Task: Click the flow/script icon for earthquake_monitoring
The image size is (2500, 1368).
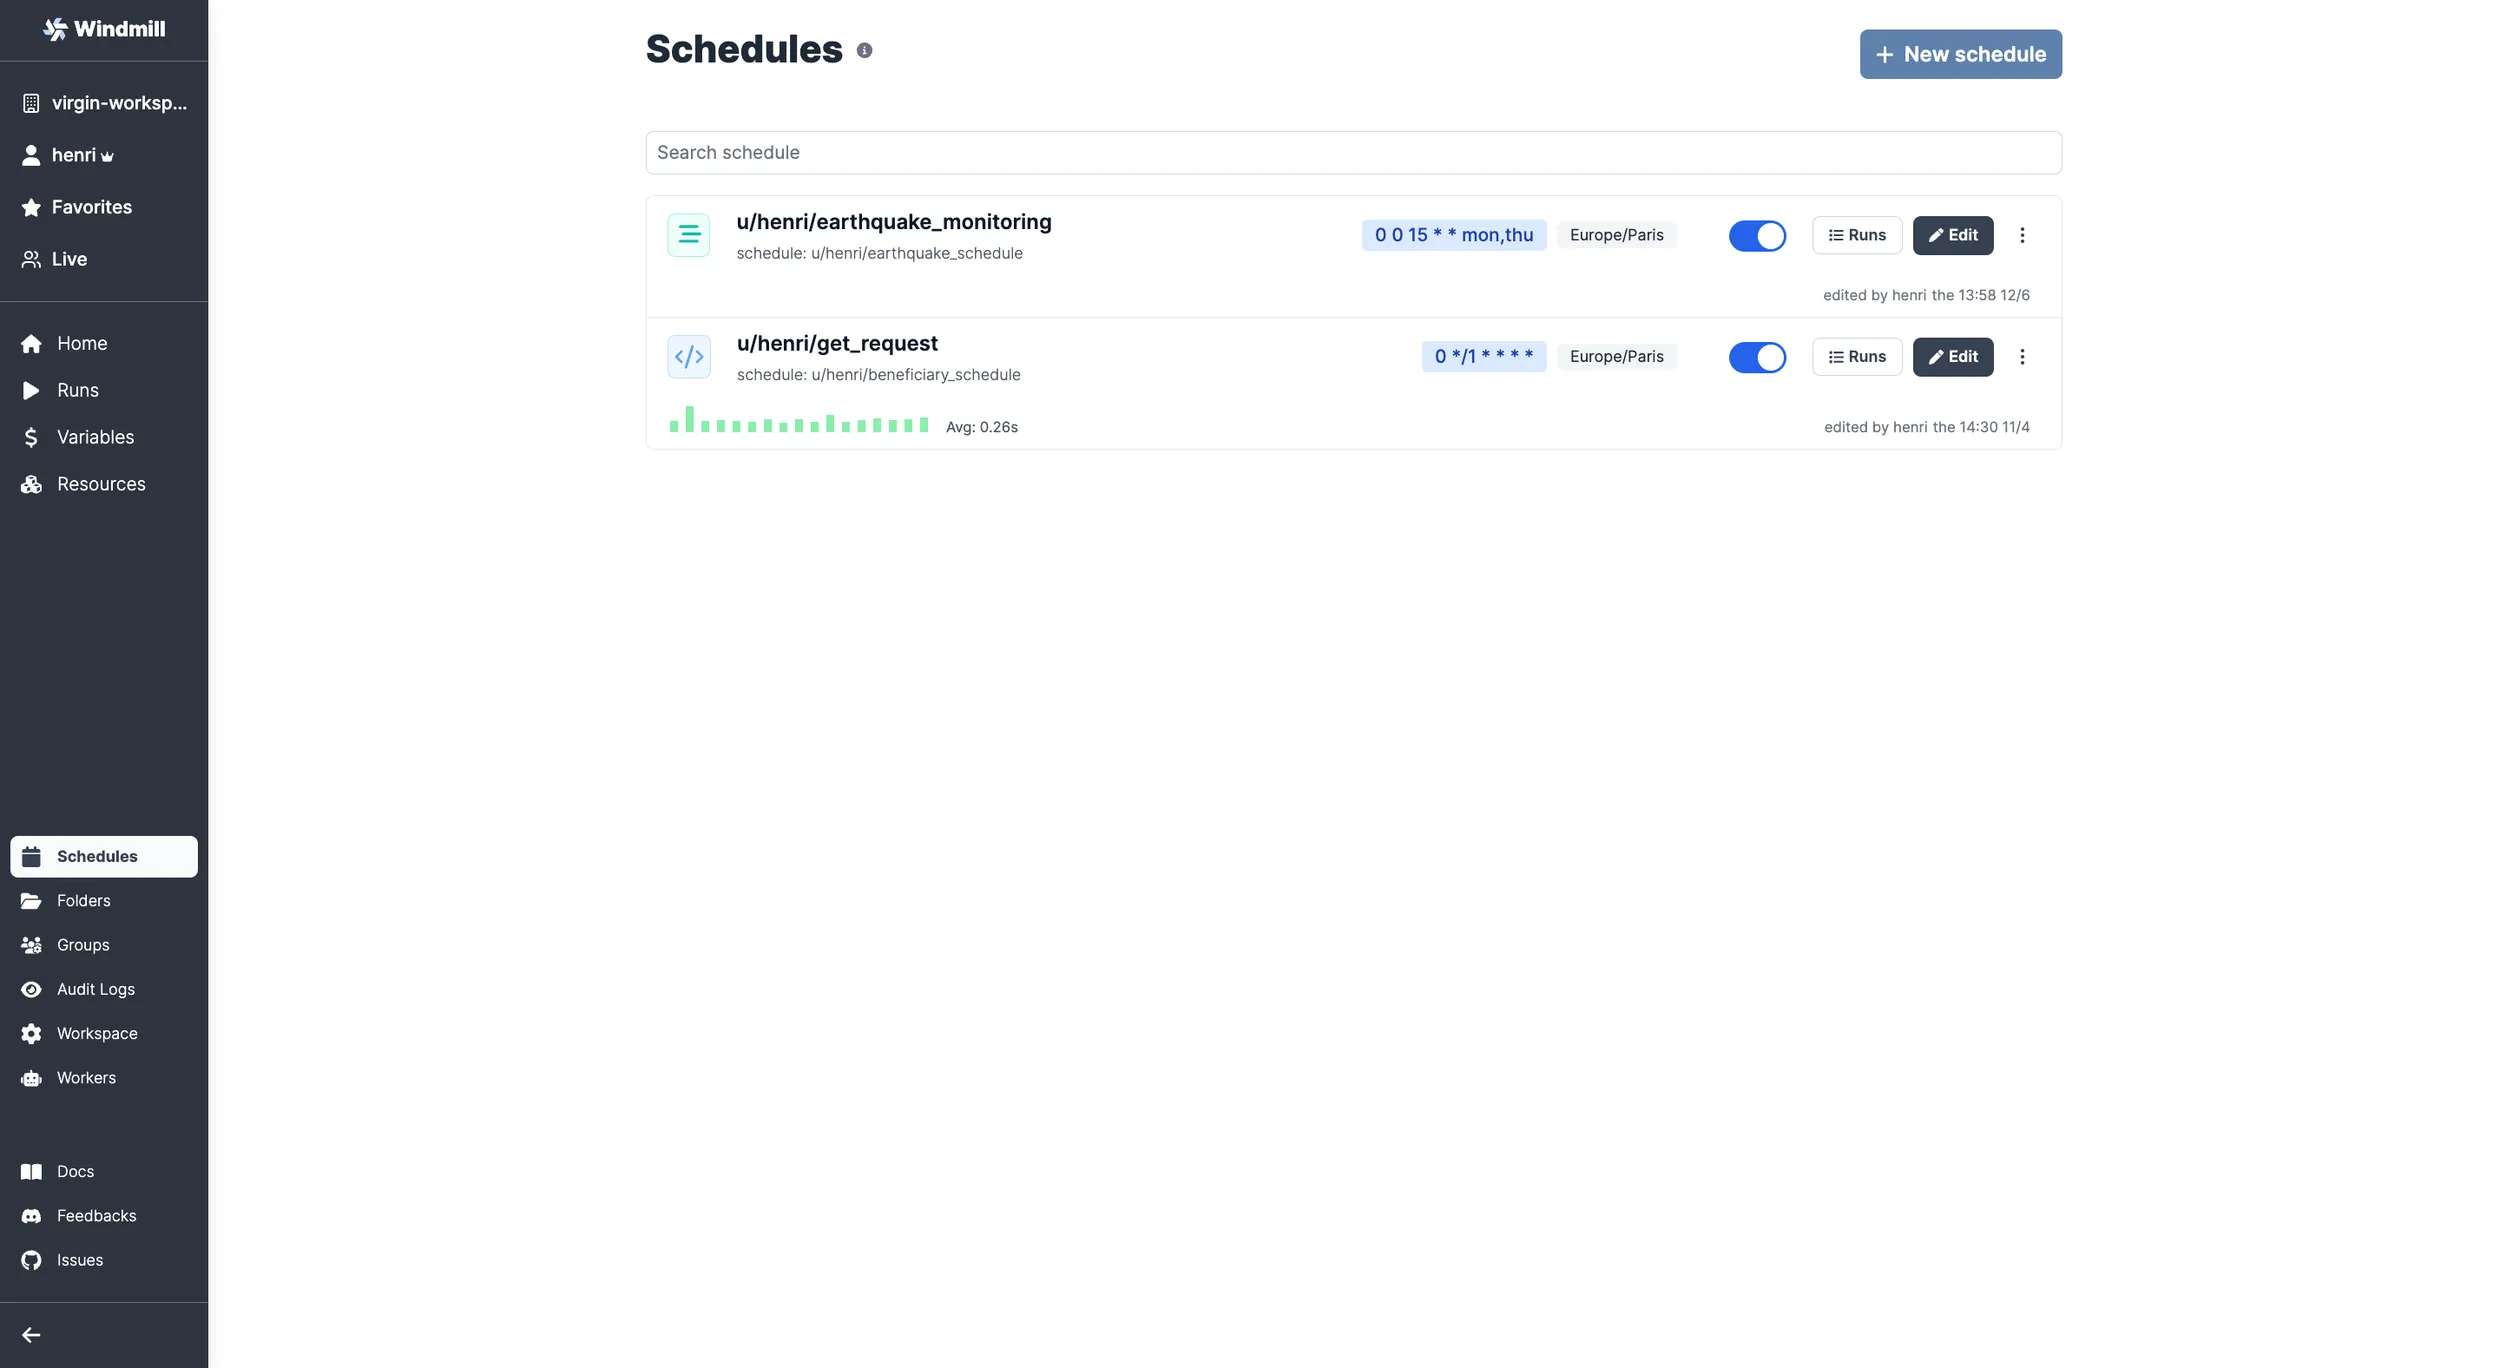Action: pos(689,234)
